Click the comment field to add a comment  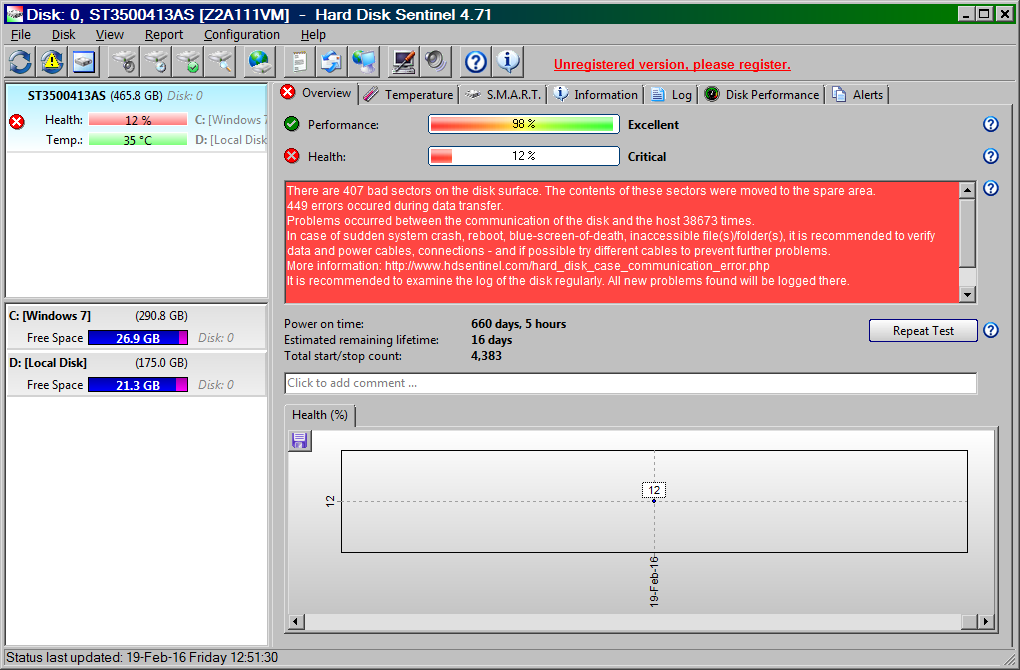(630, 383)
